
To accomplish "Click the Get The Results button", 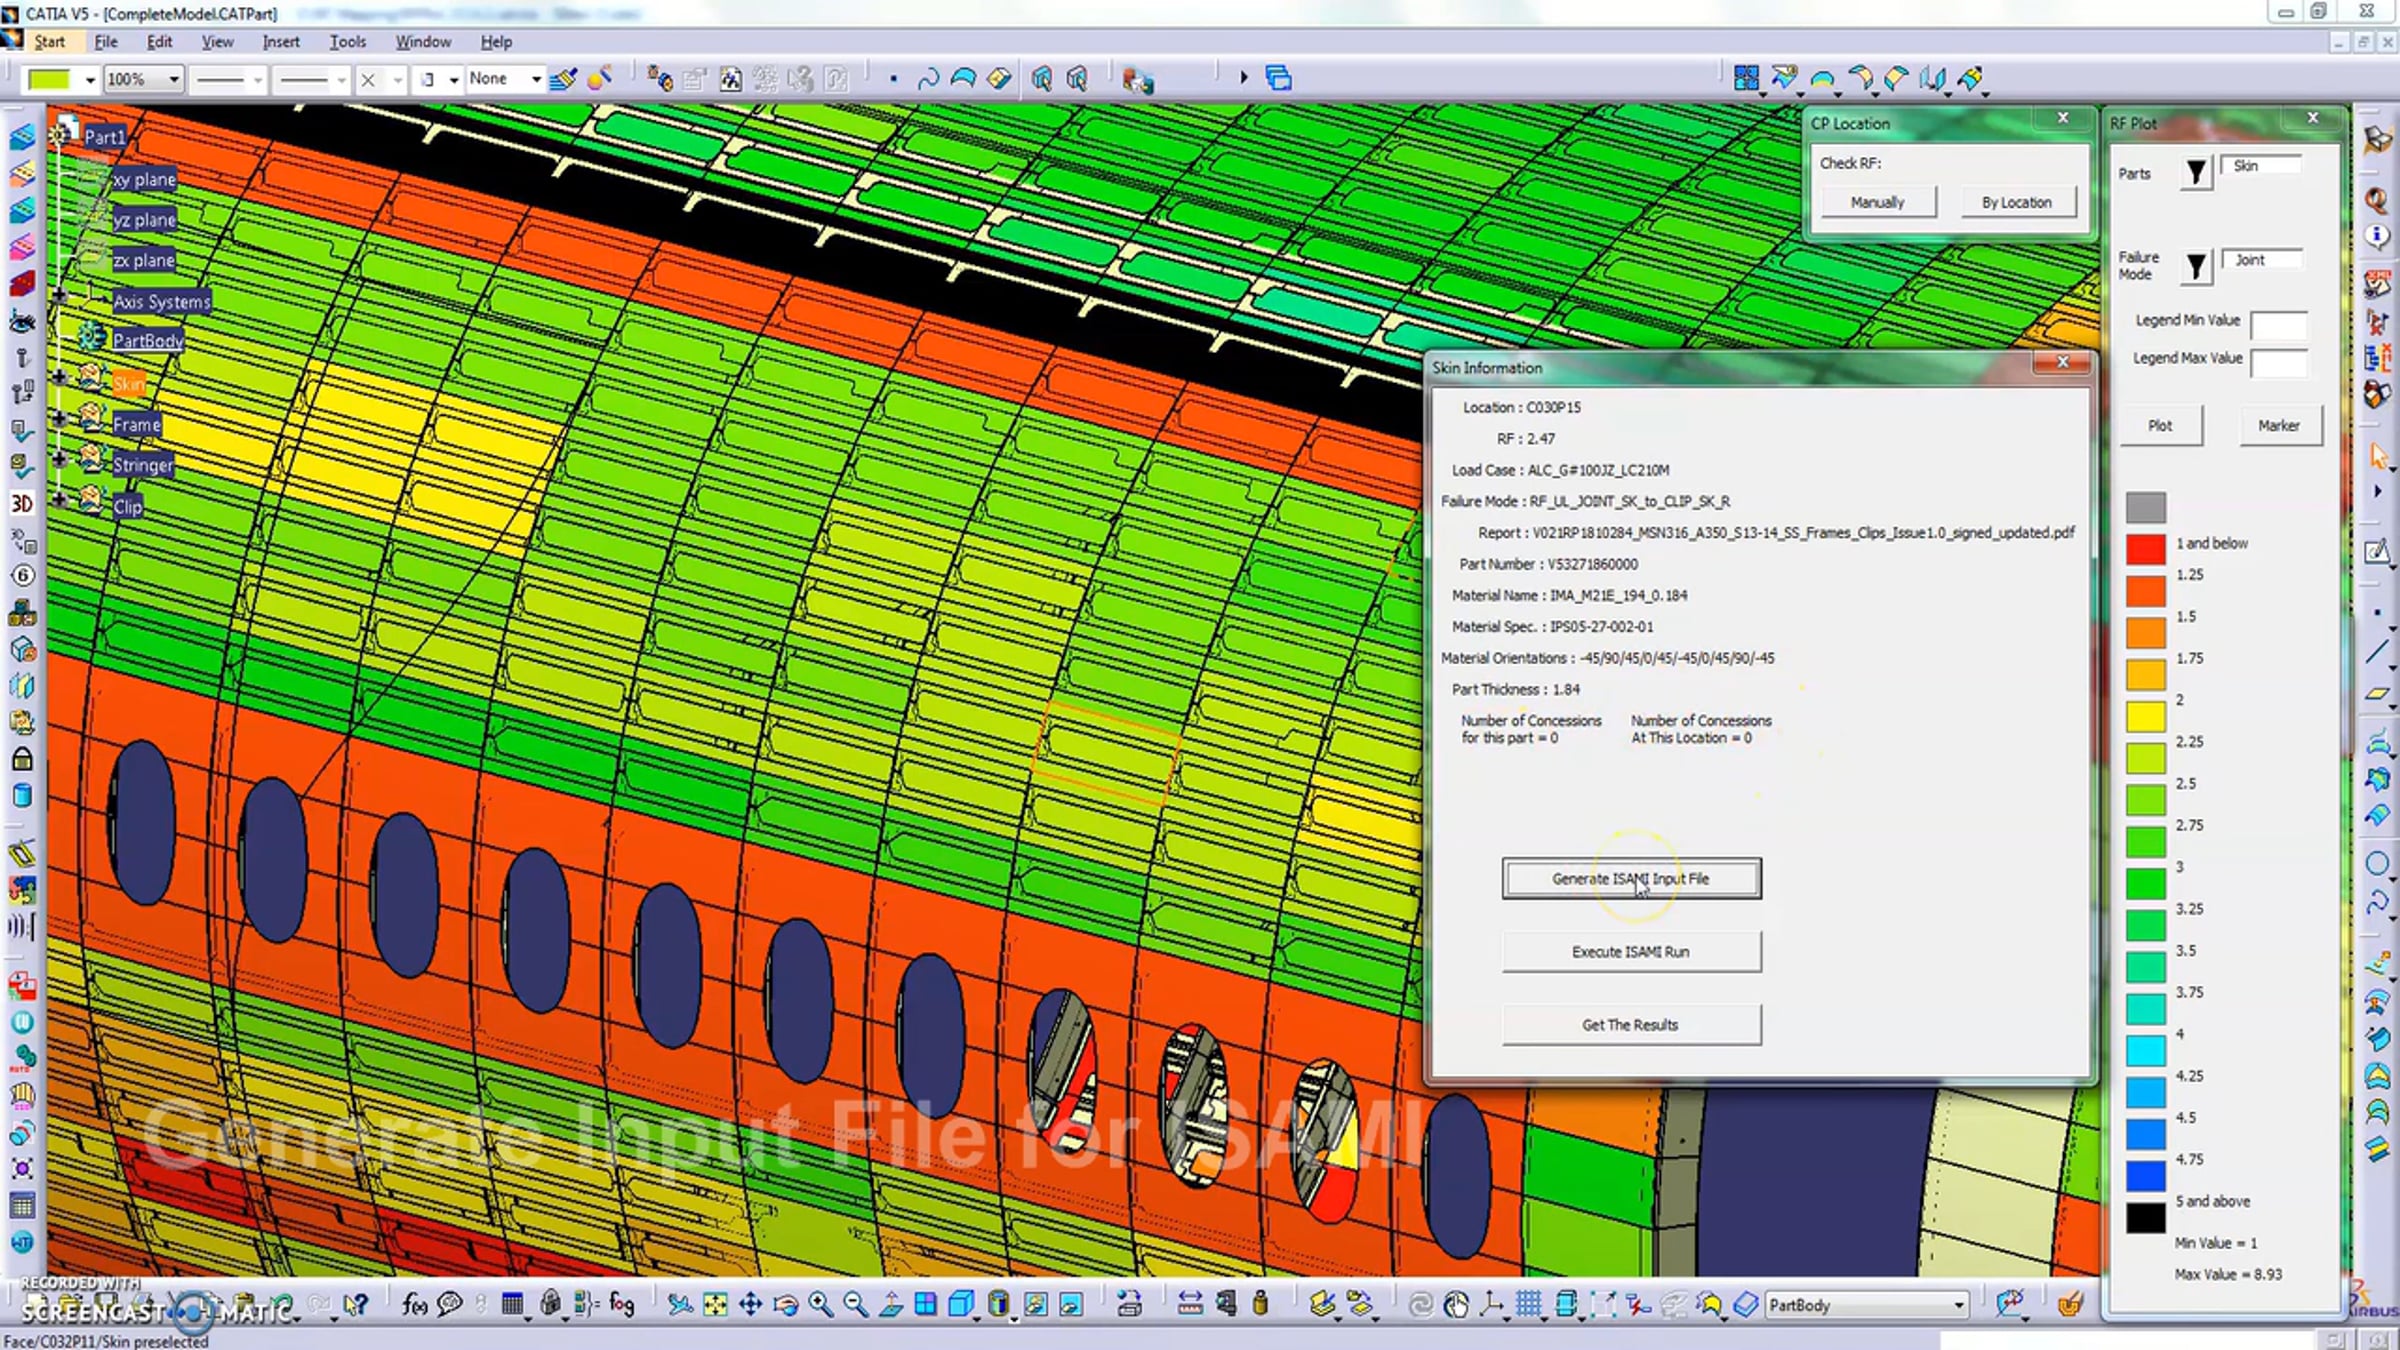I will click(1631, 1025).
